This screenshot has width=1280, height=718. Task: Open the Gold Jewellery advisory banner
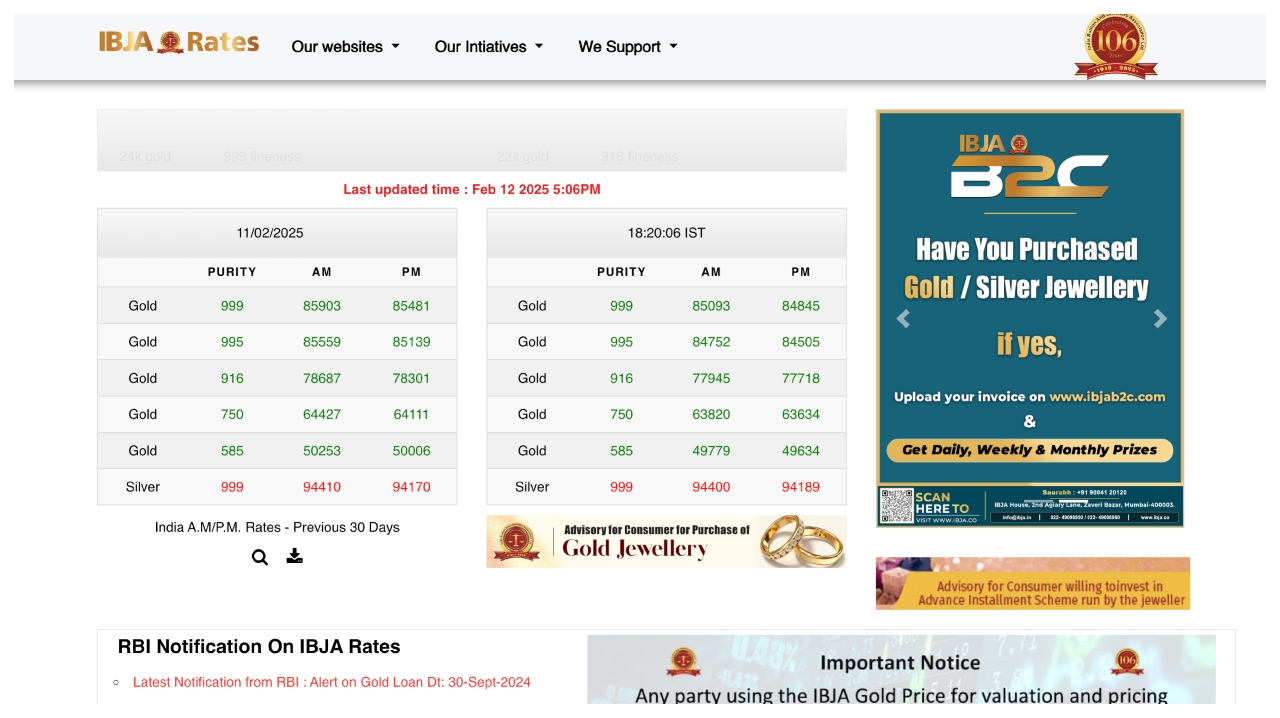click(x=666, y=541)
